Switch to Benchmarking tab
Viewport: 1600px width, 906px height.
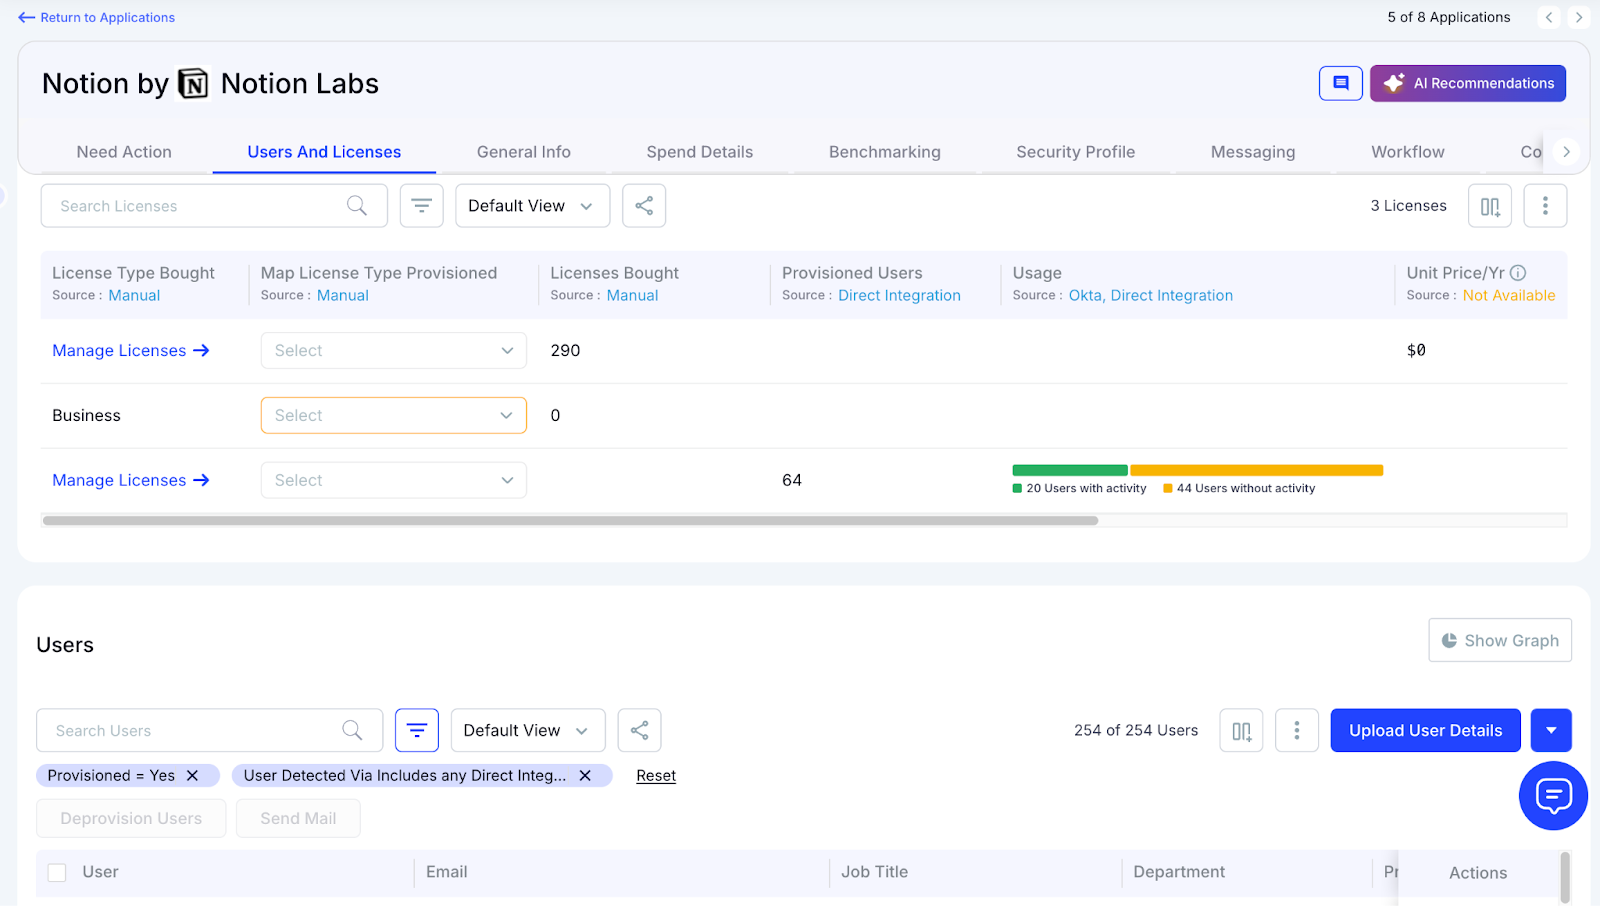point(885,152)
